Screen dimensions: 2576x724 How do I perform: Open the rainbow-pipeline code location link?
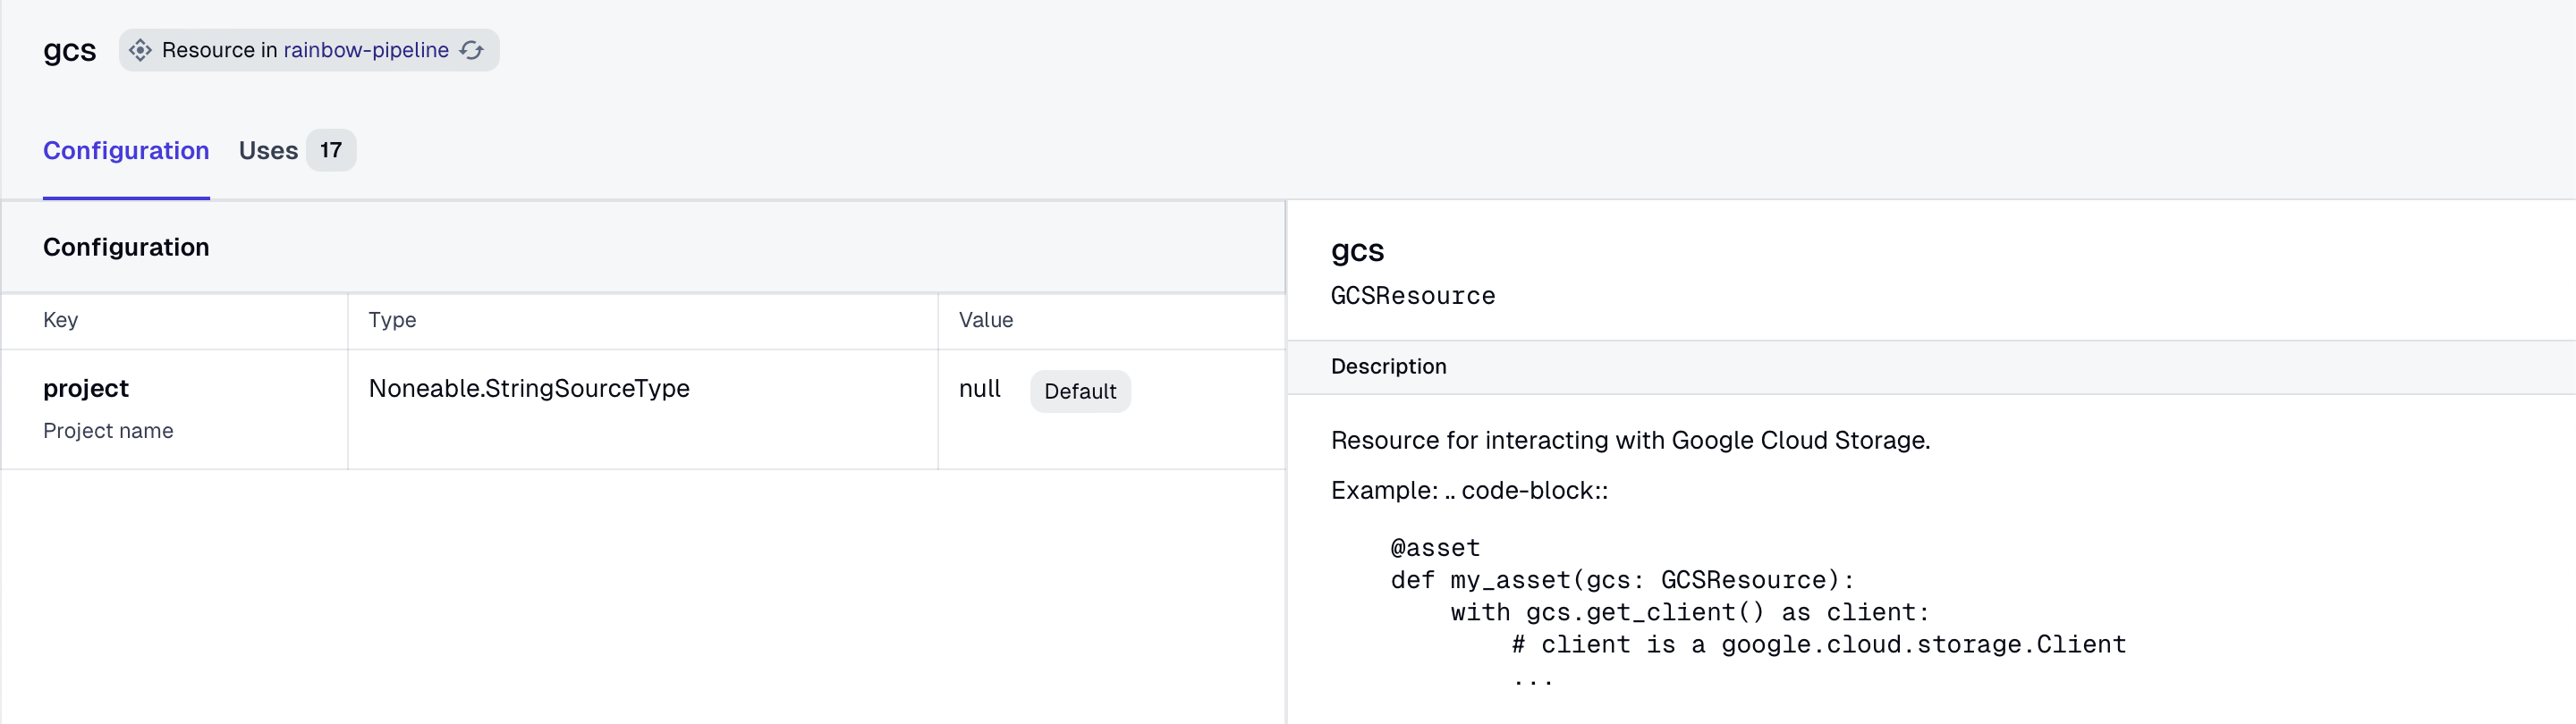[x=365, y=50]
